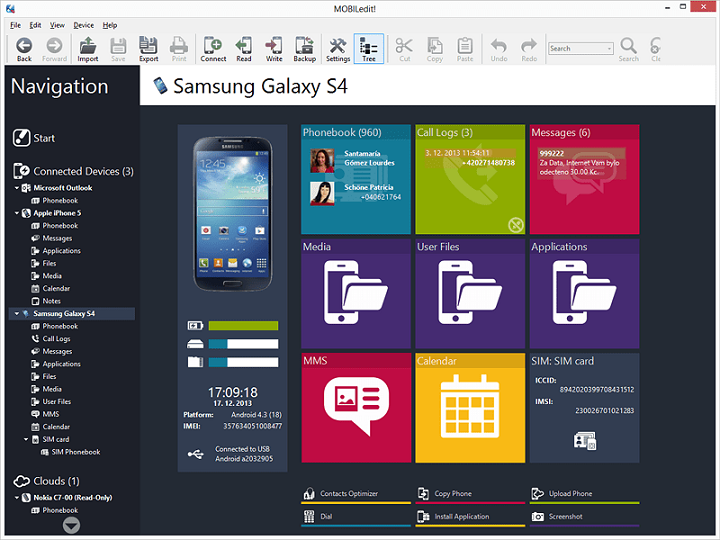720x540 pixels.
Task: Select Connected Devices (3) in navigation
Action: coord(73,171)
